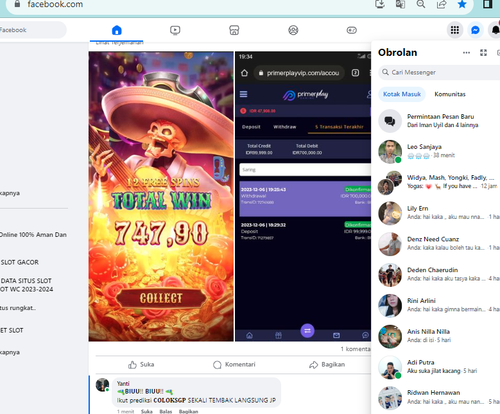Open the Total Win slot game image
Screen dimensions: 500x414
tap(161, 196)
